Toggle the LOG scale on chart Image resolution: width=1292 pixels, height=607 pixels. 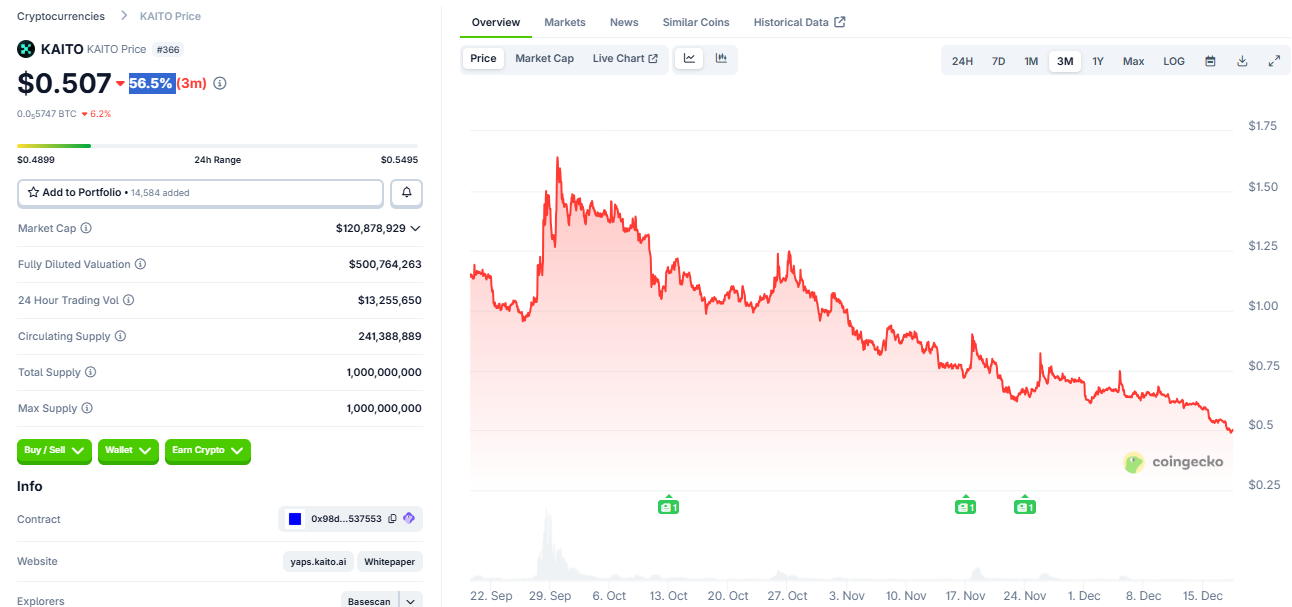point(1174,61)
